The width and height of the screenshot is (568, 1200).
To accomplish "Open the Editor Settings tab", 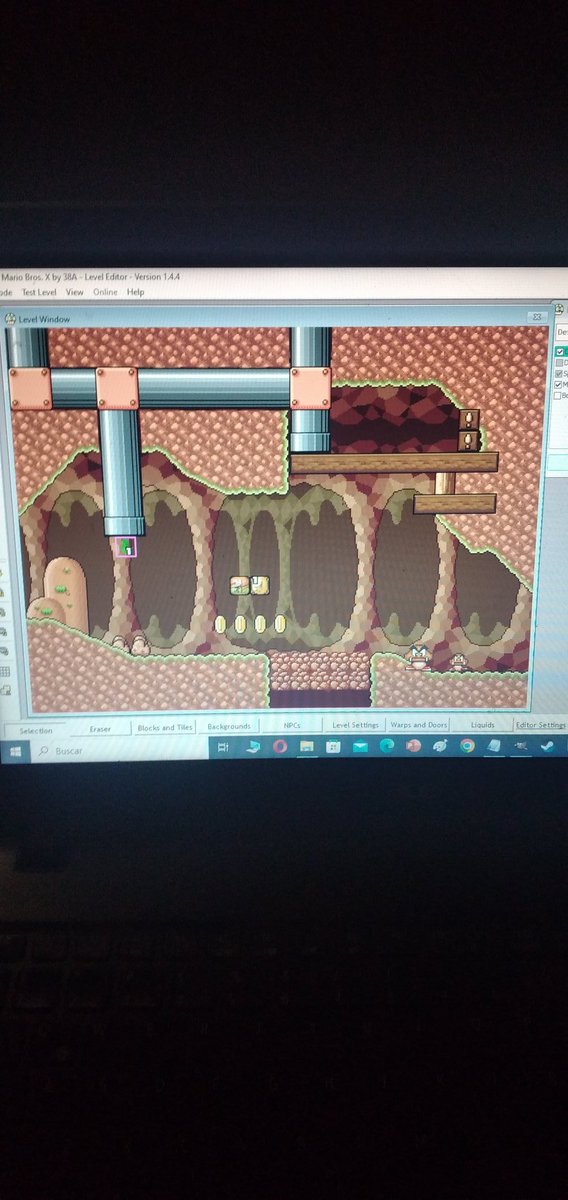I will point(541,725).
